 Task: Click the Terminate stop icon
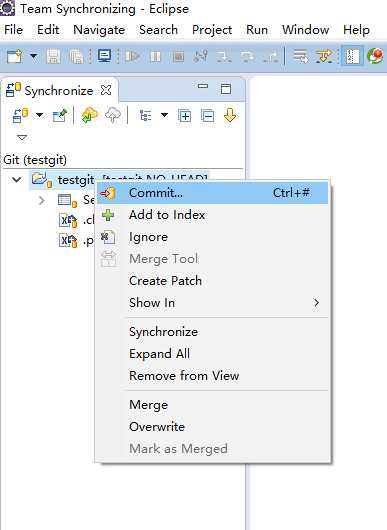tap(178, 56)
